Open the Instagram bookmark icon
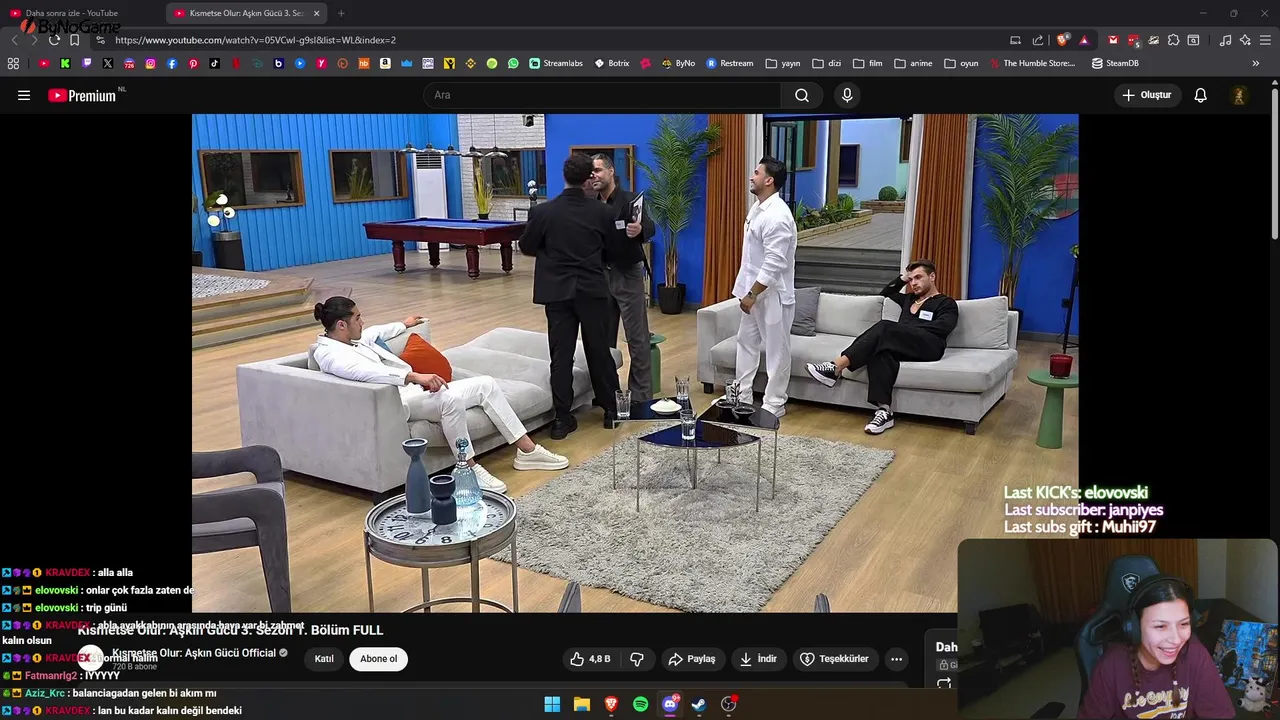 [151, 63]
